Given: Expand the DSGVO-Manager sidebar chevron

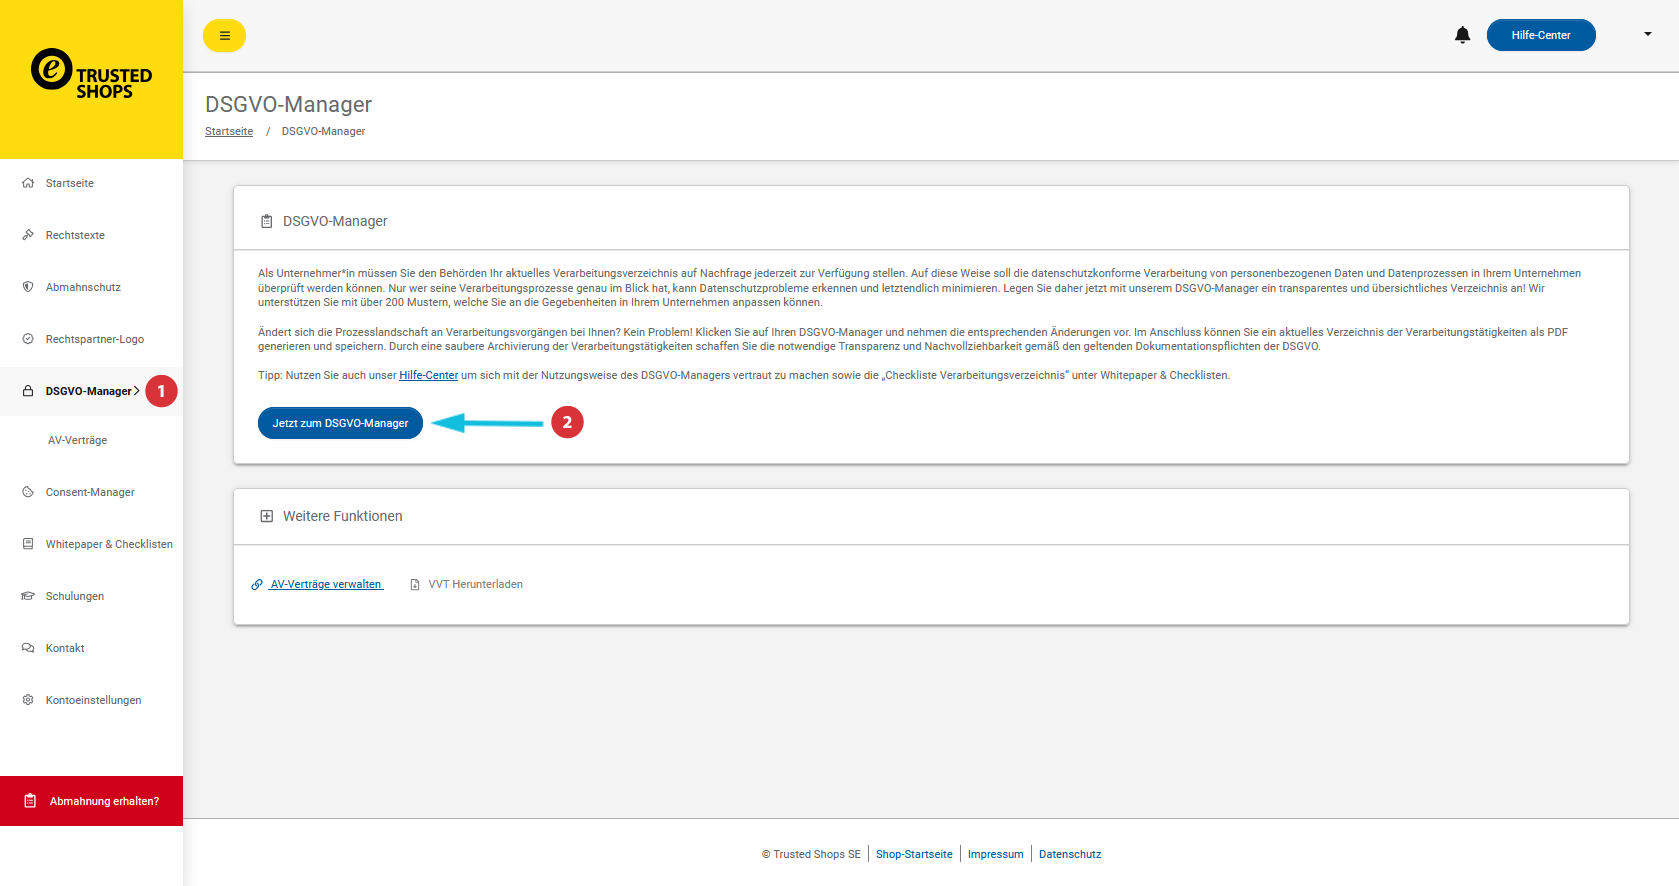Looking at the screenshot, I should (137, 391).
